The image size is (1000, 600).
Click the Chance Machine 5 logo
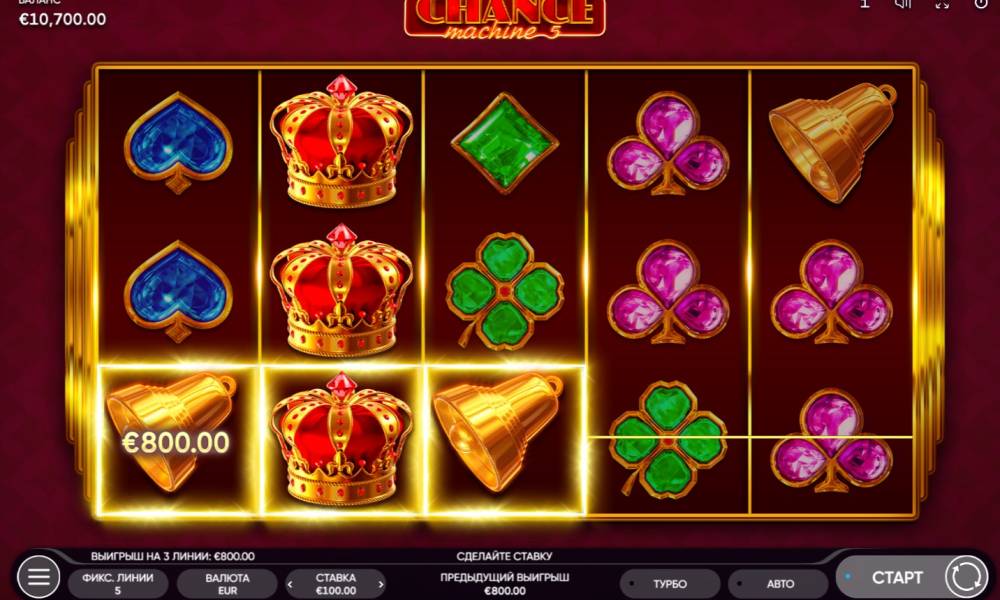(x=504, y=18)
